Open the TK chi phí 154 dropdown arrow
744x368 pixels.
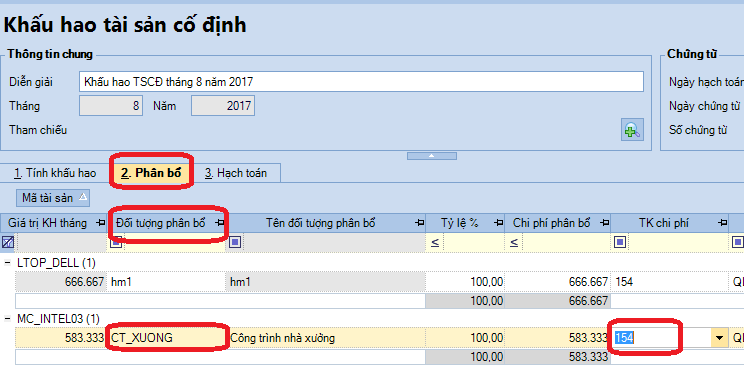[720, 338]
